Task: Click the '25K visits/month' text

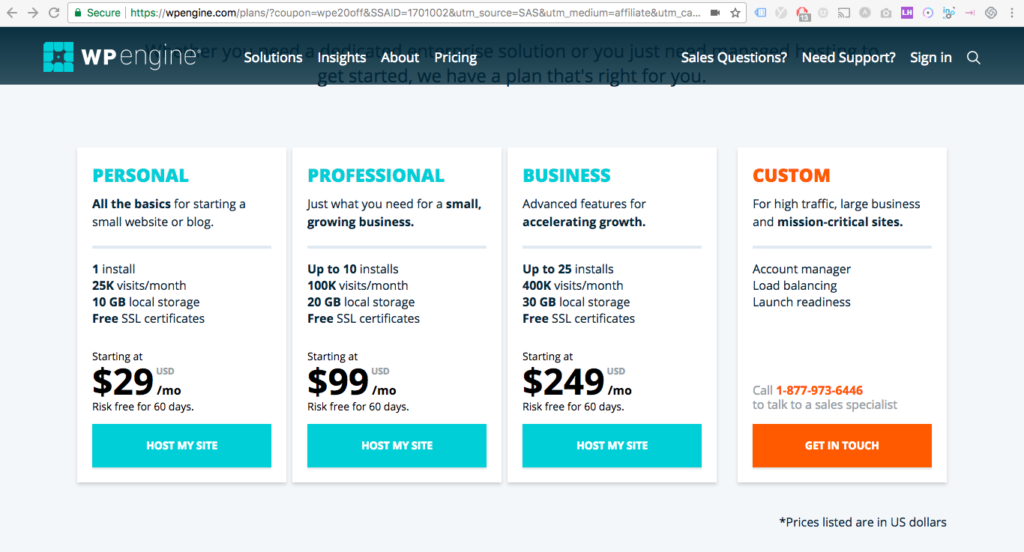Action: (139, 285)
